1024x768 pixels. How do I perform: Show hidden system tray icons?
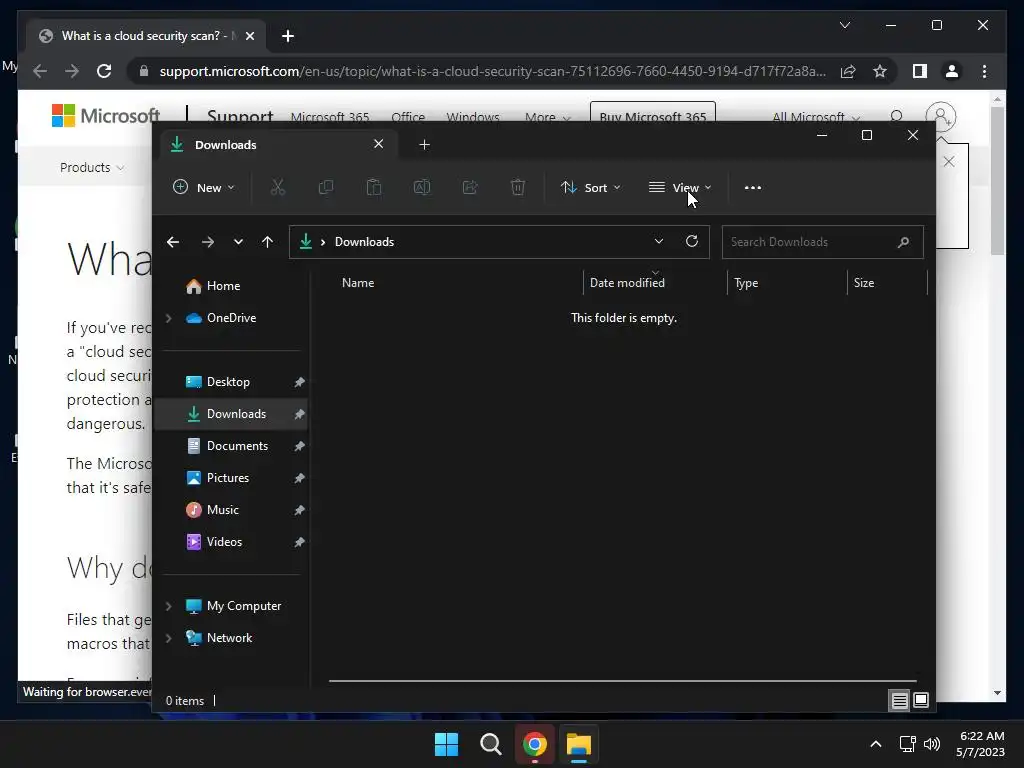click(876, 744)
